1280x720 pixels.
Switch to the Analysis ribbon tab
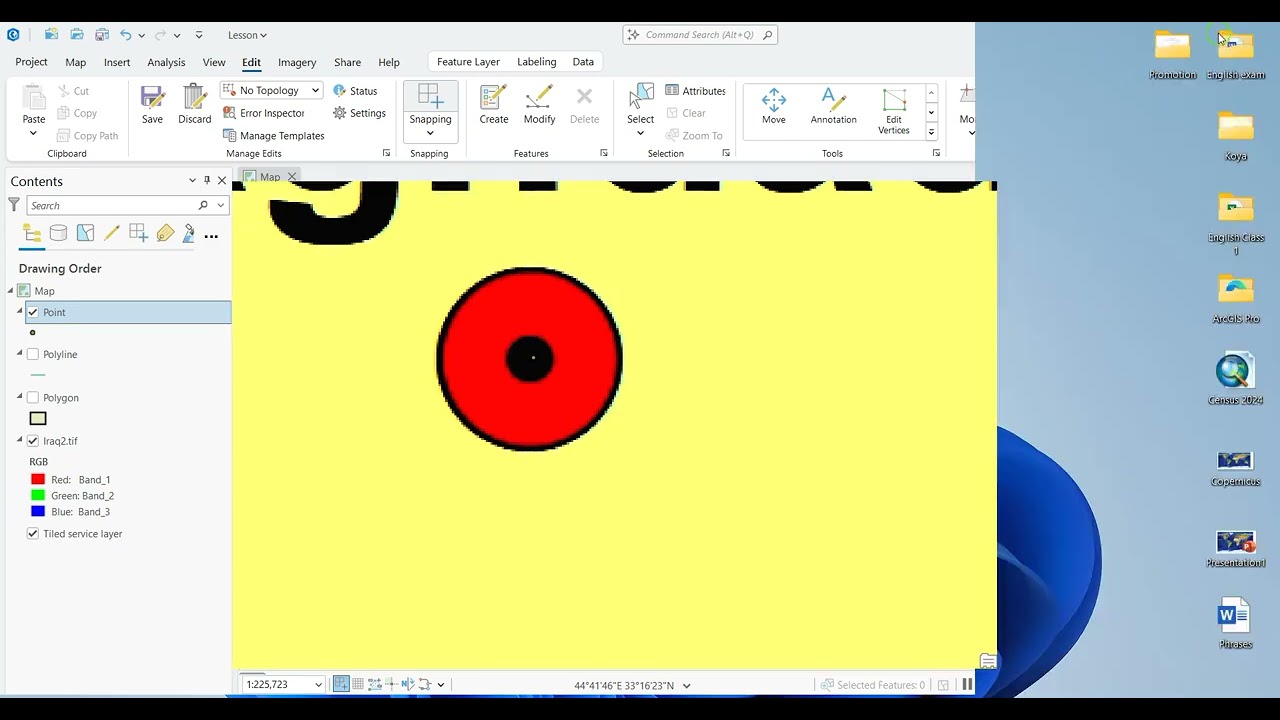(x=166, y=62)
